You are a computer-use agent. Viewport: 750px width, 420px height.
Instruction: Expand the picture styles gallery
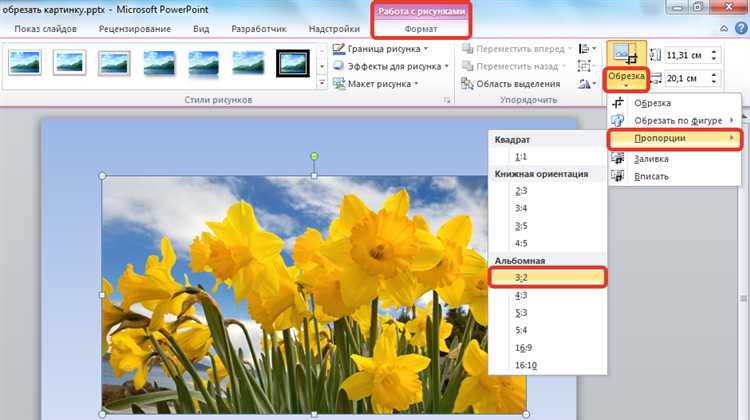322,83
